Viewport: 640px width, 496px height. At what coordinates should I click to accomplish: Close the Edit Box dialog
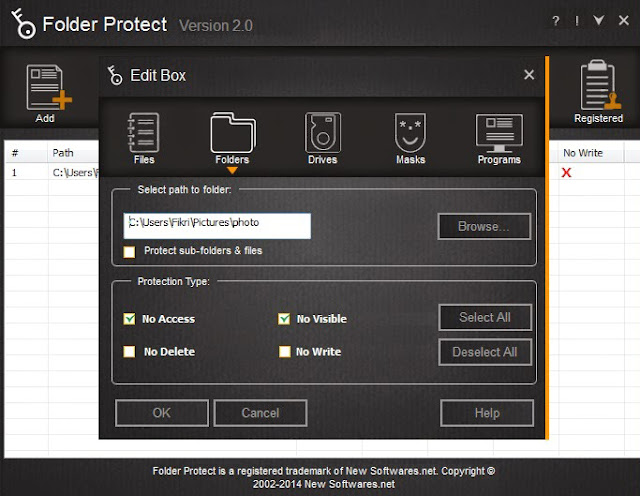click(529, 75)
